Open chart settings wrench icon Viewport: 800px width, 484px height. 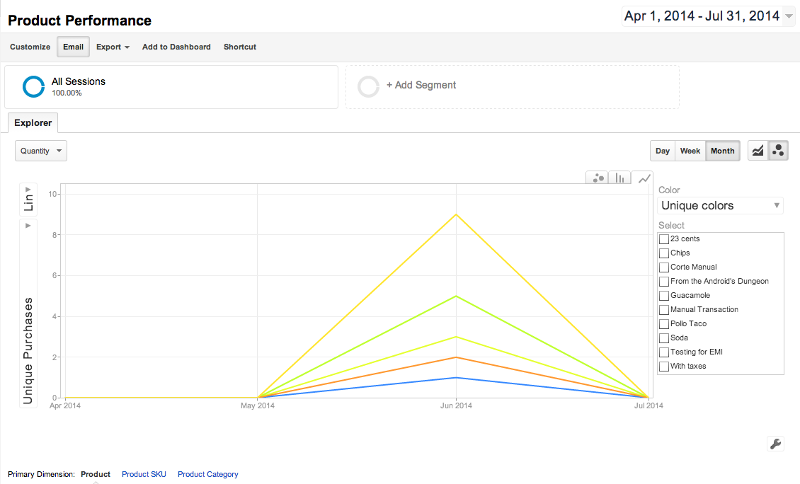[x=776, y=444]
